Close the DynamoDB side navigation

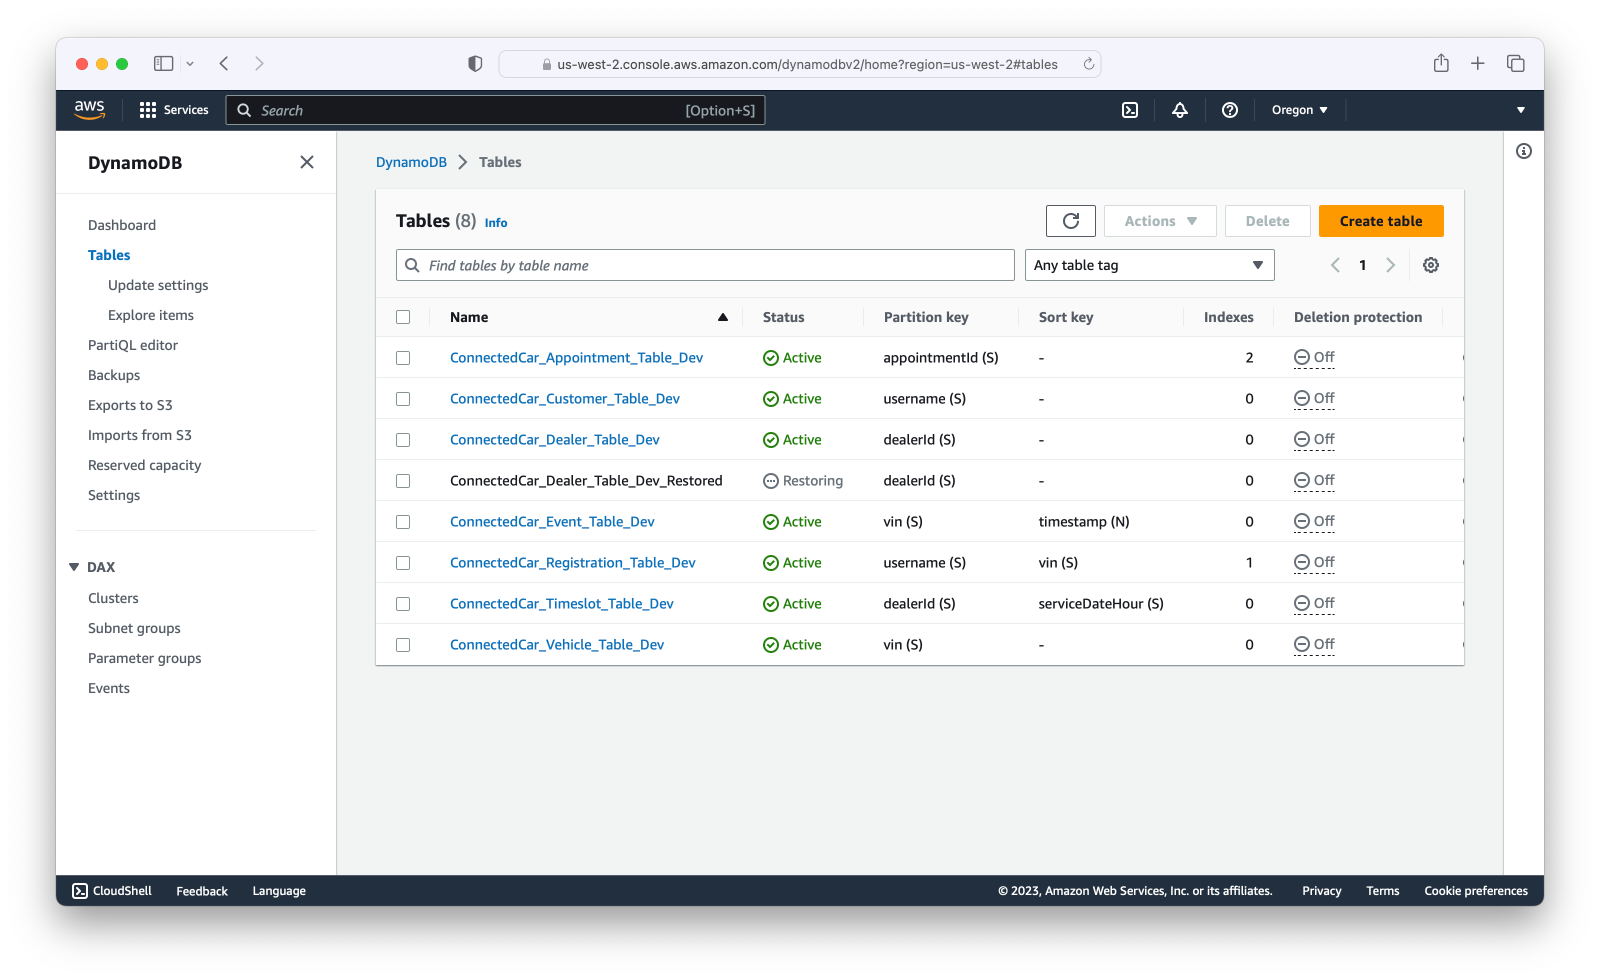point(307,162)
